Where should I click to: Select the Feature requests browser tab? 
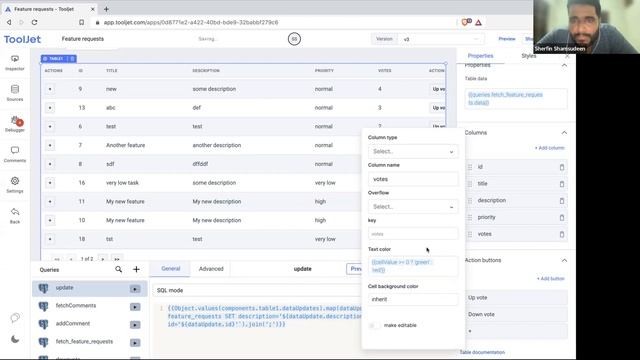pyautogui.click(x=48, y=9)
